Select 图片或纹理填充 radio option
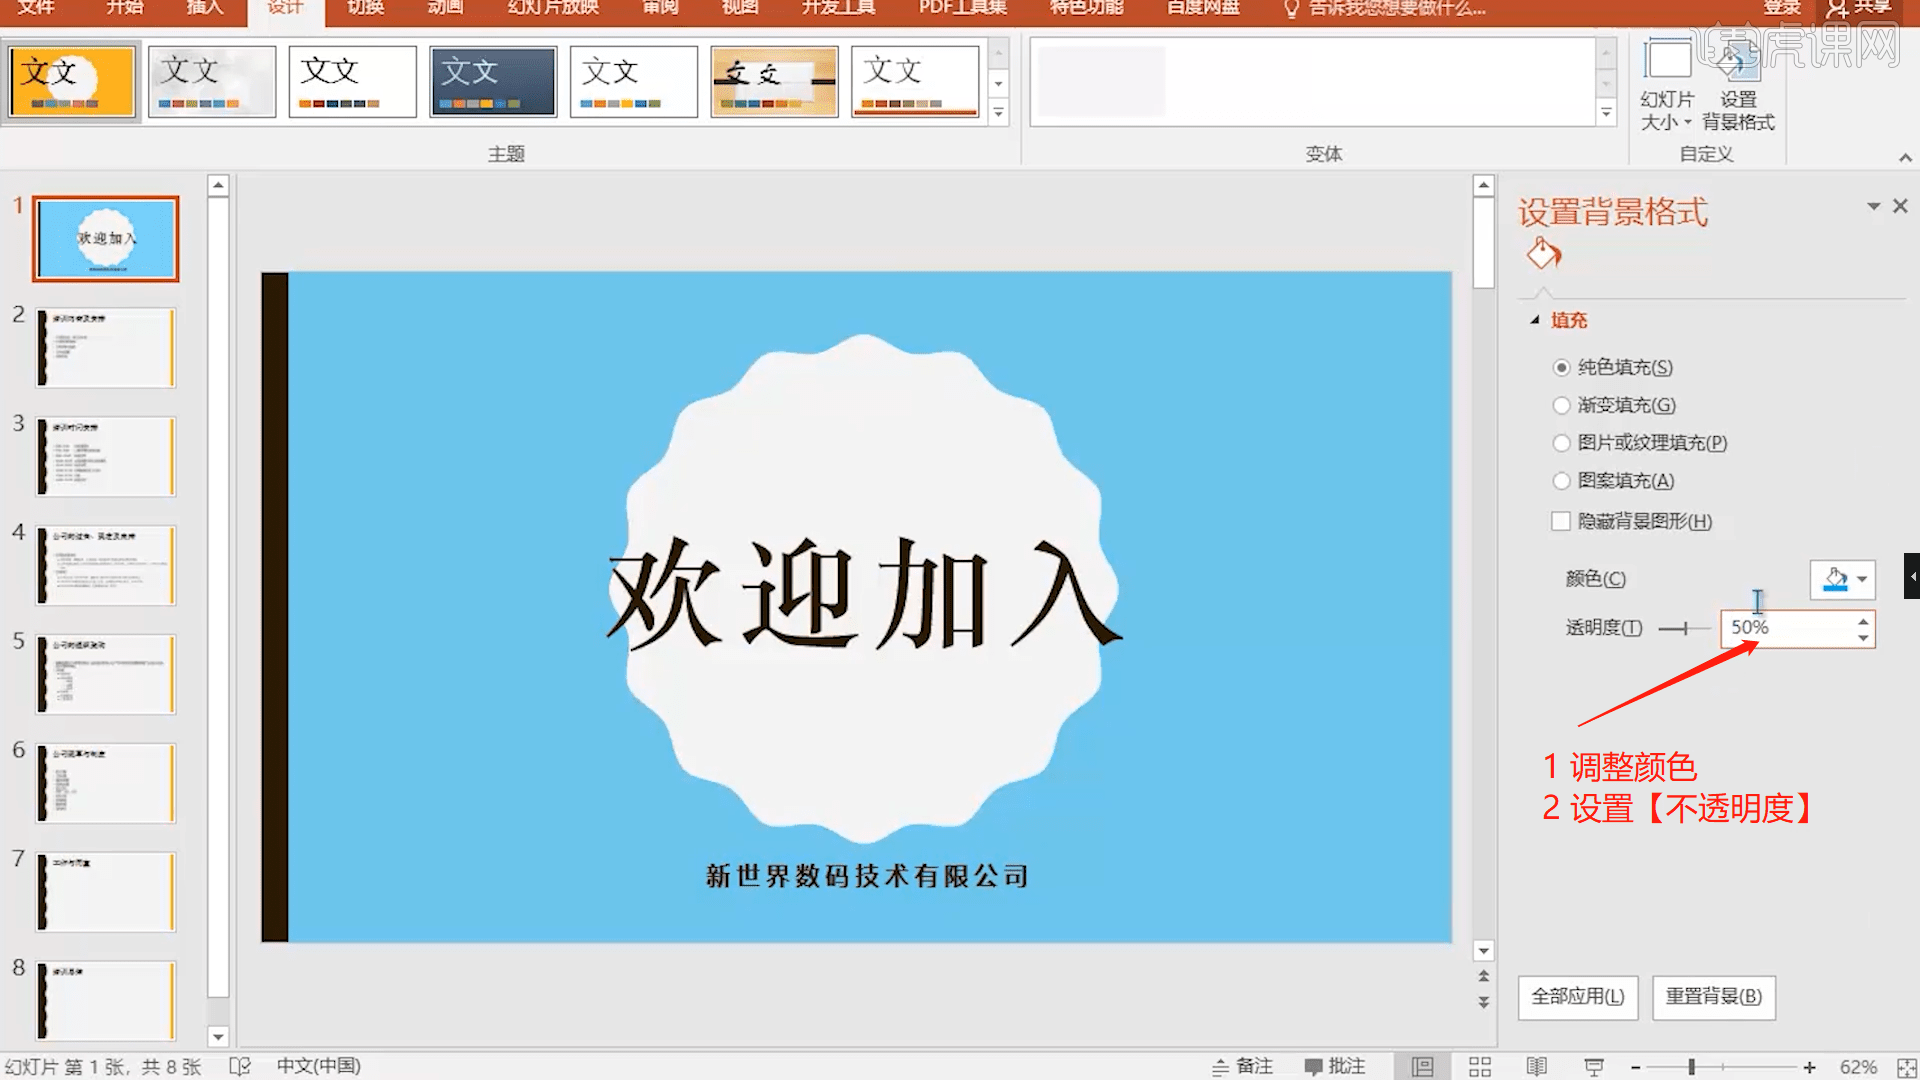Image resolution: width=1920 pixels, height=1080 pixels. pos(1562,443)
